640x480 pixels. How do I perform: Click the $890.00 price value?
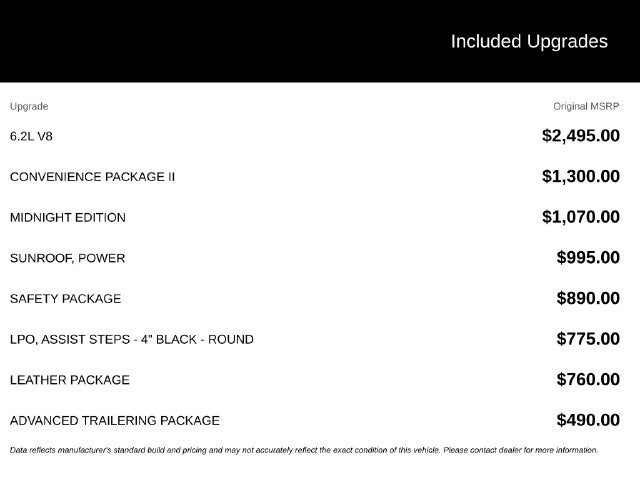coord(588,298)
